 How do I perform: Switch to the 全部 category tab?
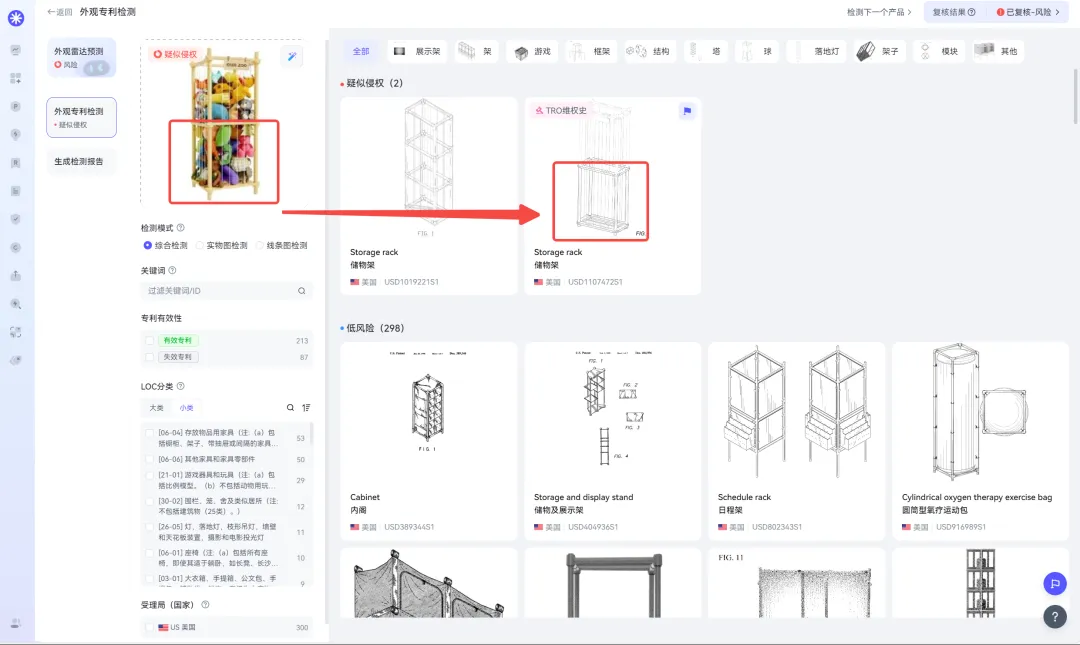point(361,51)
